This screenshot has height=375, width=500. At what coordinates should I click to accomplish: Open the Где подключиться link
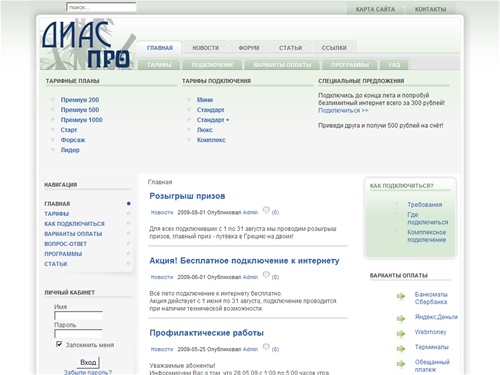point(428,218)
